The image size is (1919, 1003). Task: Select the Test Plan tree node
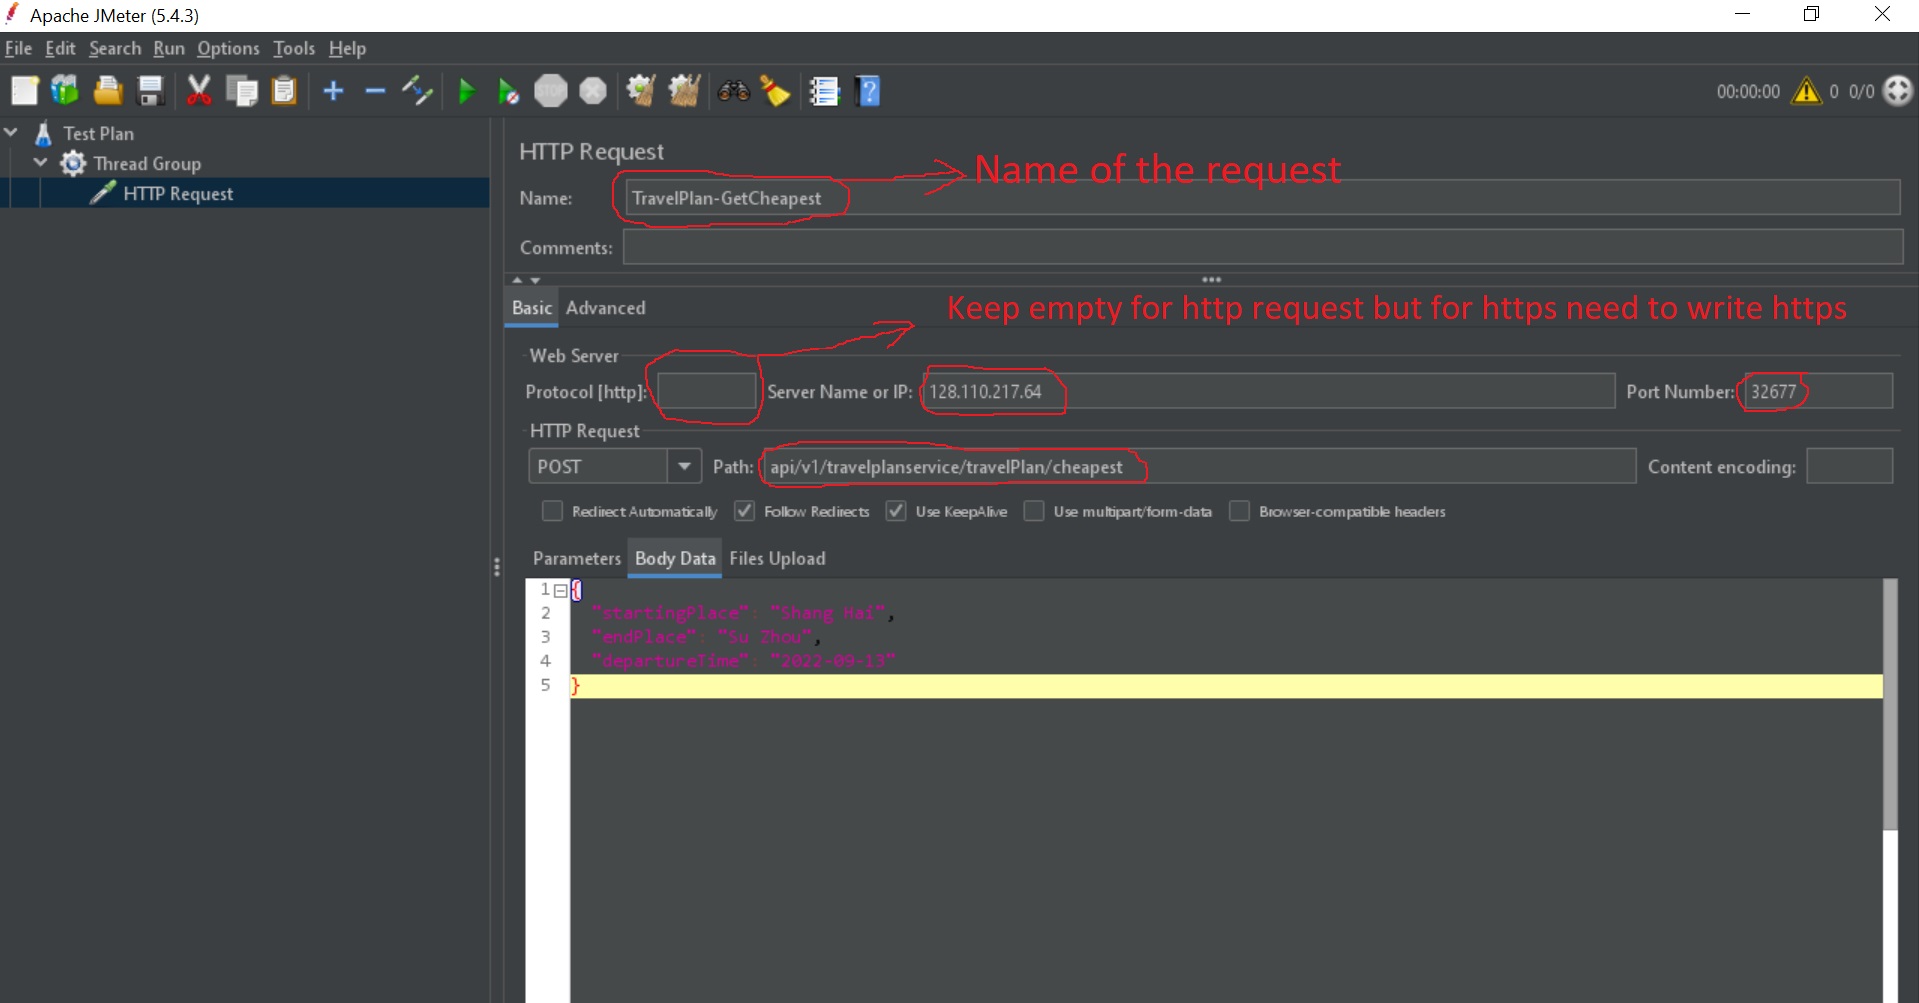(98, 133)
